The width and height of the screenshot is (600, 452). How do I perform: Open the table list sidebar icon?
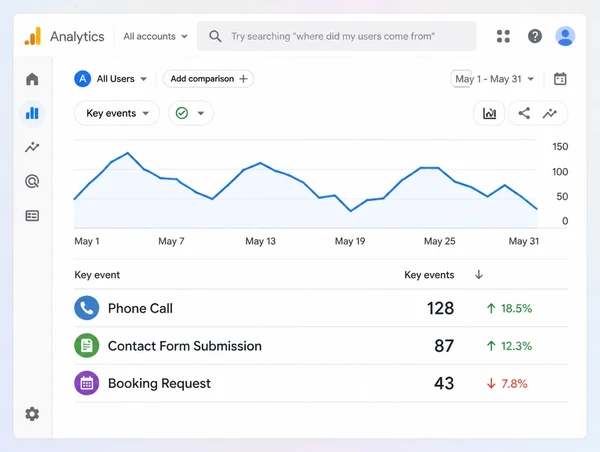32,215
